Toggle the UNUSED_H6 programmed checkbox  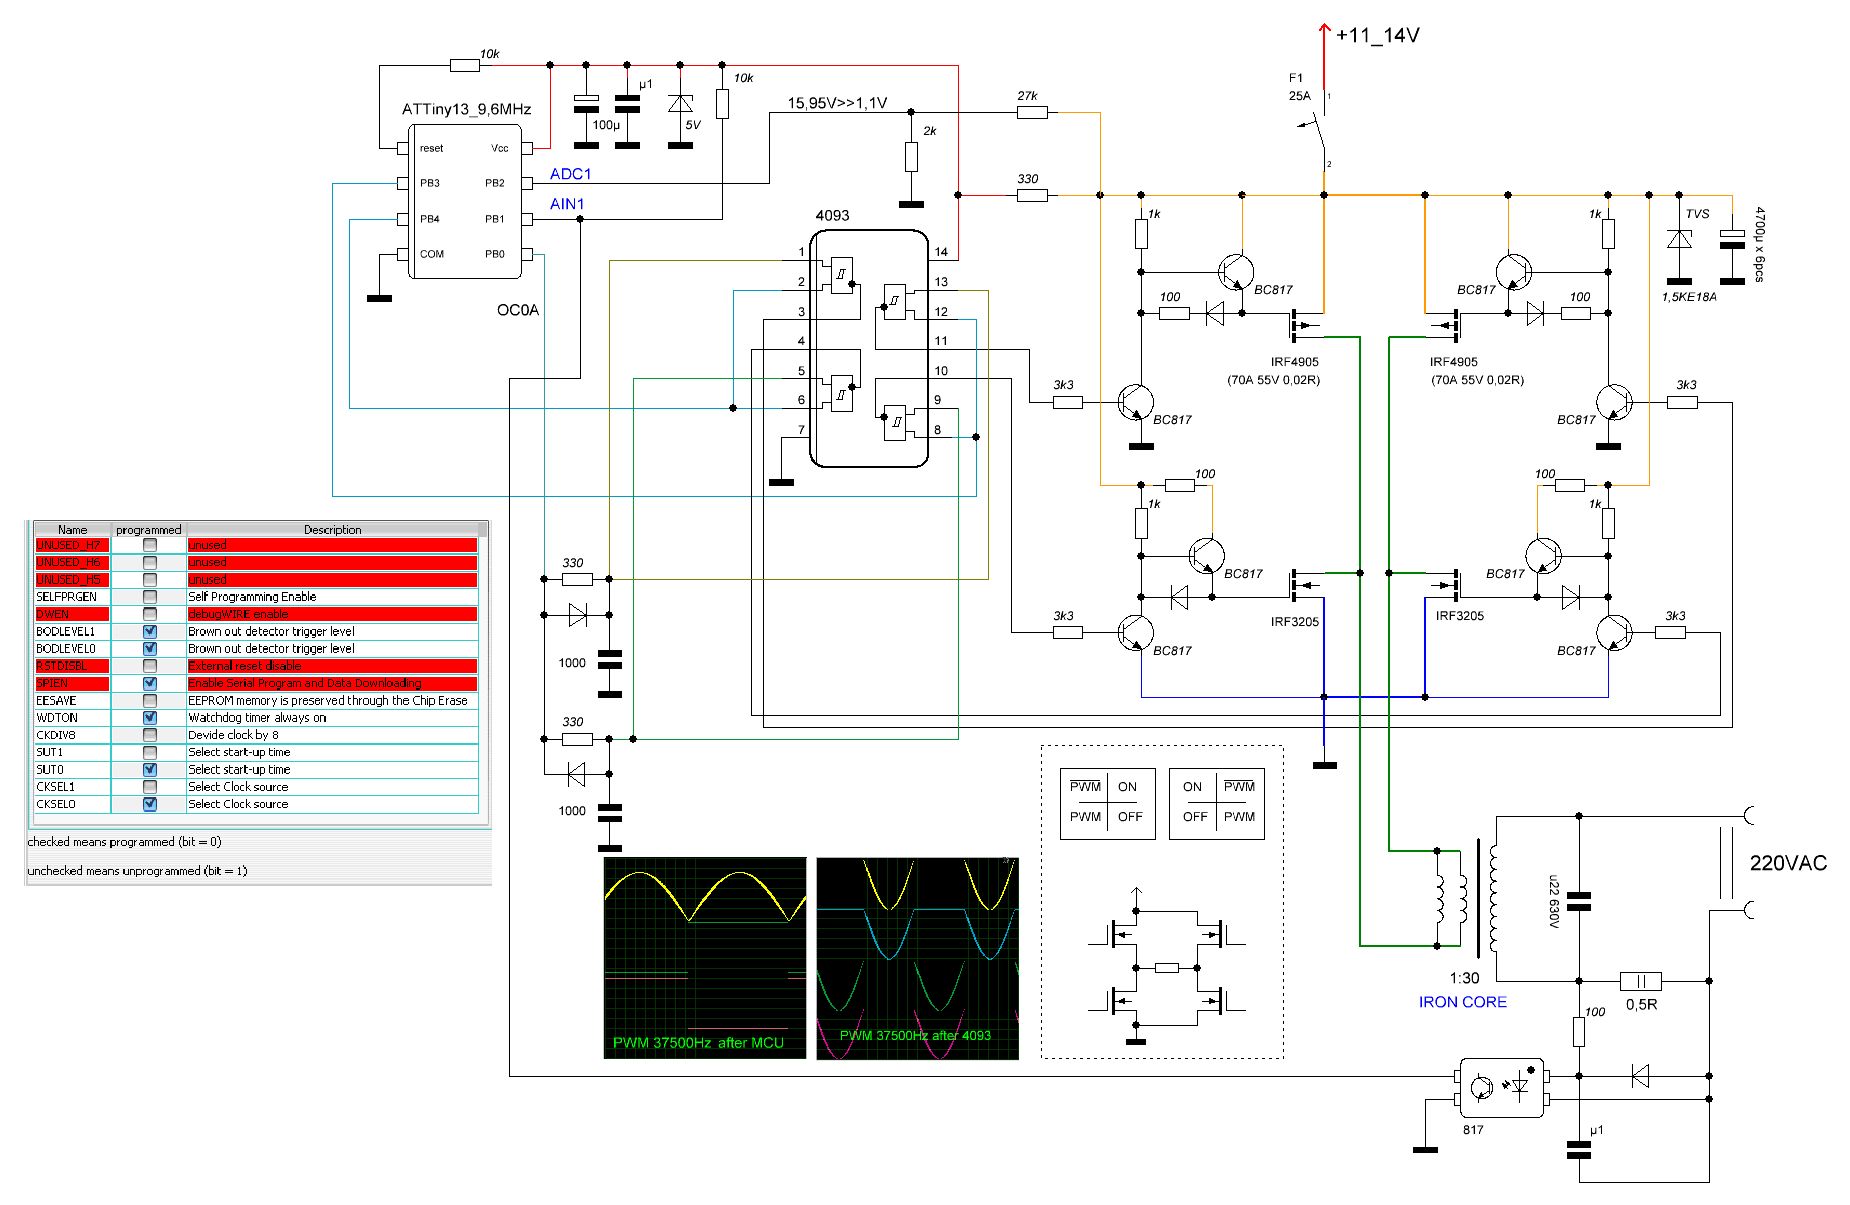coord(150,562)
